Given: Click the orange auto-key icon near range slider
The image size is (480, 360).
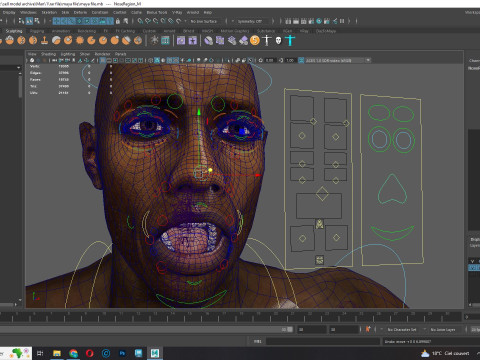Looking at the screenshot, I should (x=368, y=329).
